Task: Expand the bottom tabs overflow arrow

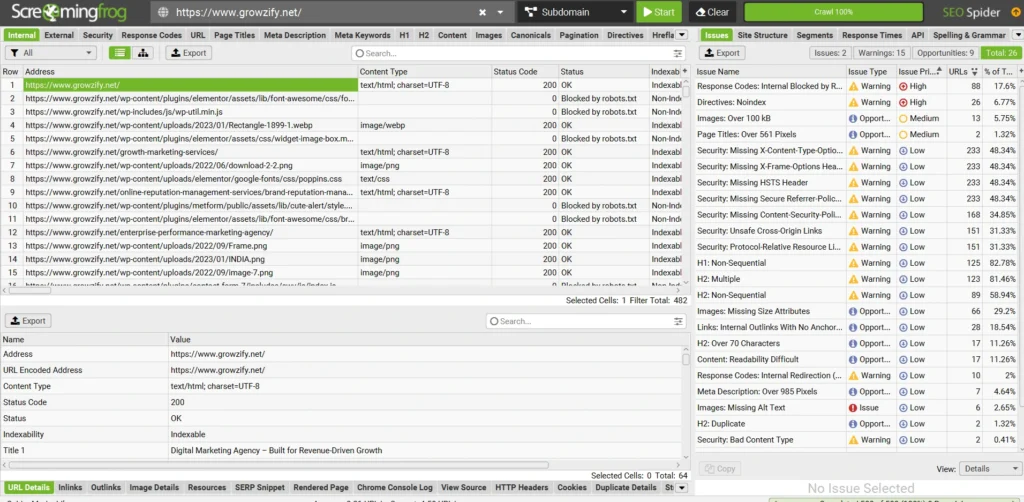Action: [681, 487]
